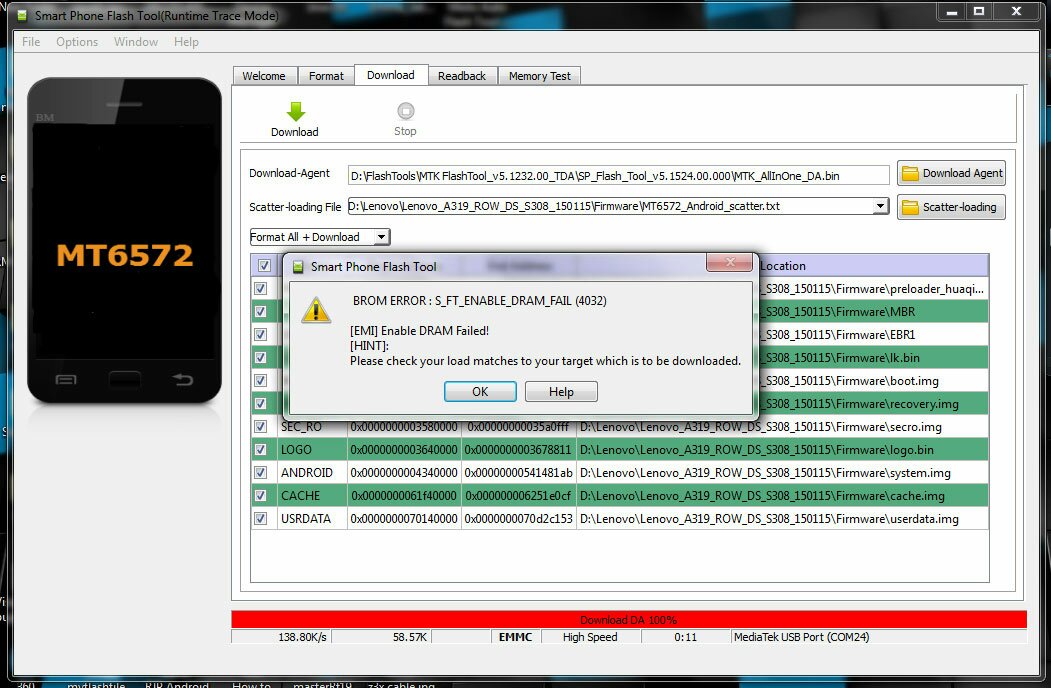
Task: Close the BROM error dialog
Action: pyautogui.click(x=730, y=262)
